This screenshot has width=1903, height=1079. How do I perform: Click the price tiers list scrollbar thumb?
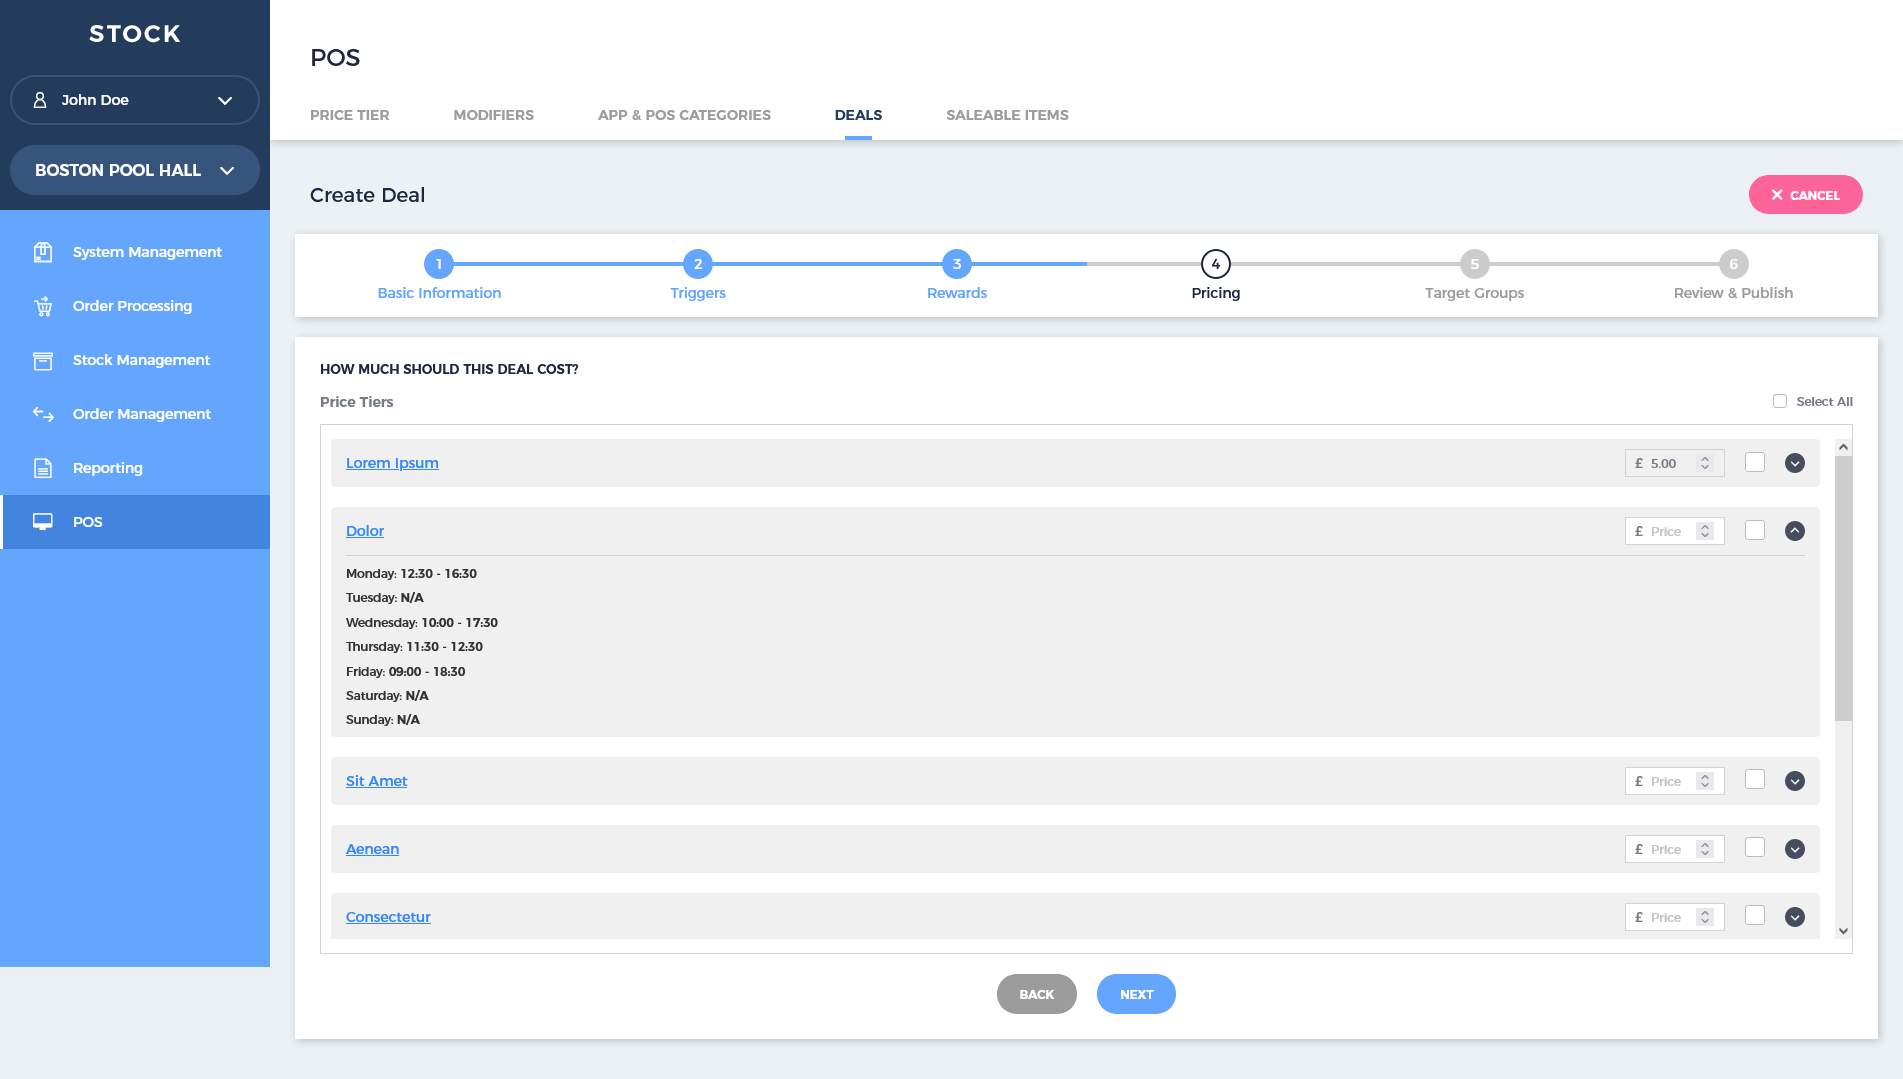[1843, 588]
